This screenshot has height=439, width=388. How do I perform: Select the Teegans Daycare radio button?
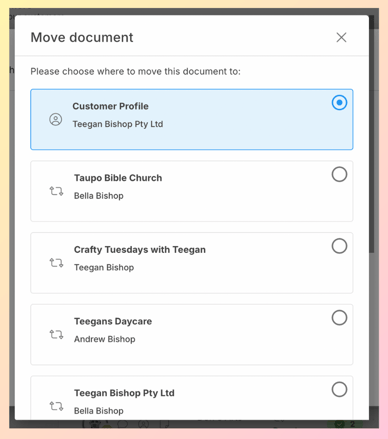pyautogui.click(x=339, y=318)
